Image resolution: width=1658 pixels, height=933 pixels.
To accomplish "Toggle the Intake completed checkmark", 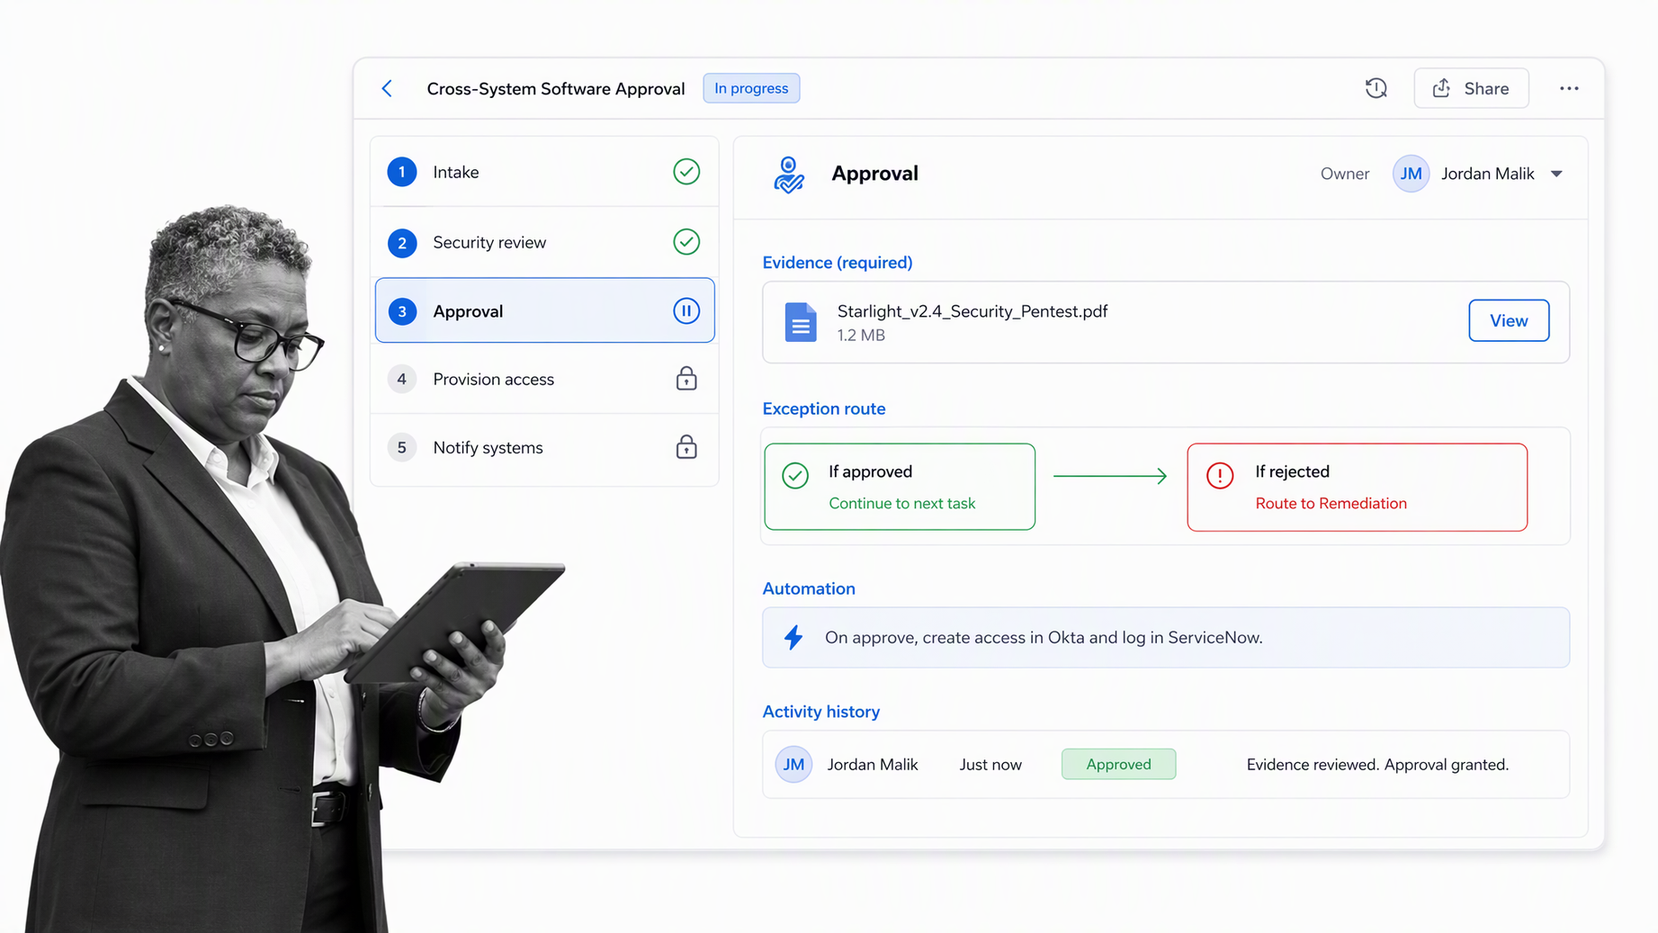I will pyautogui.click(x=686, y=172).
